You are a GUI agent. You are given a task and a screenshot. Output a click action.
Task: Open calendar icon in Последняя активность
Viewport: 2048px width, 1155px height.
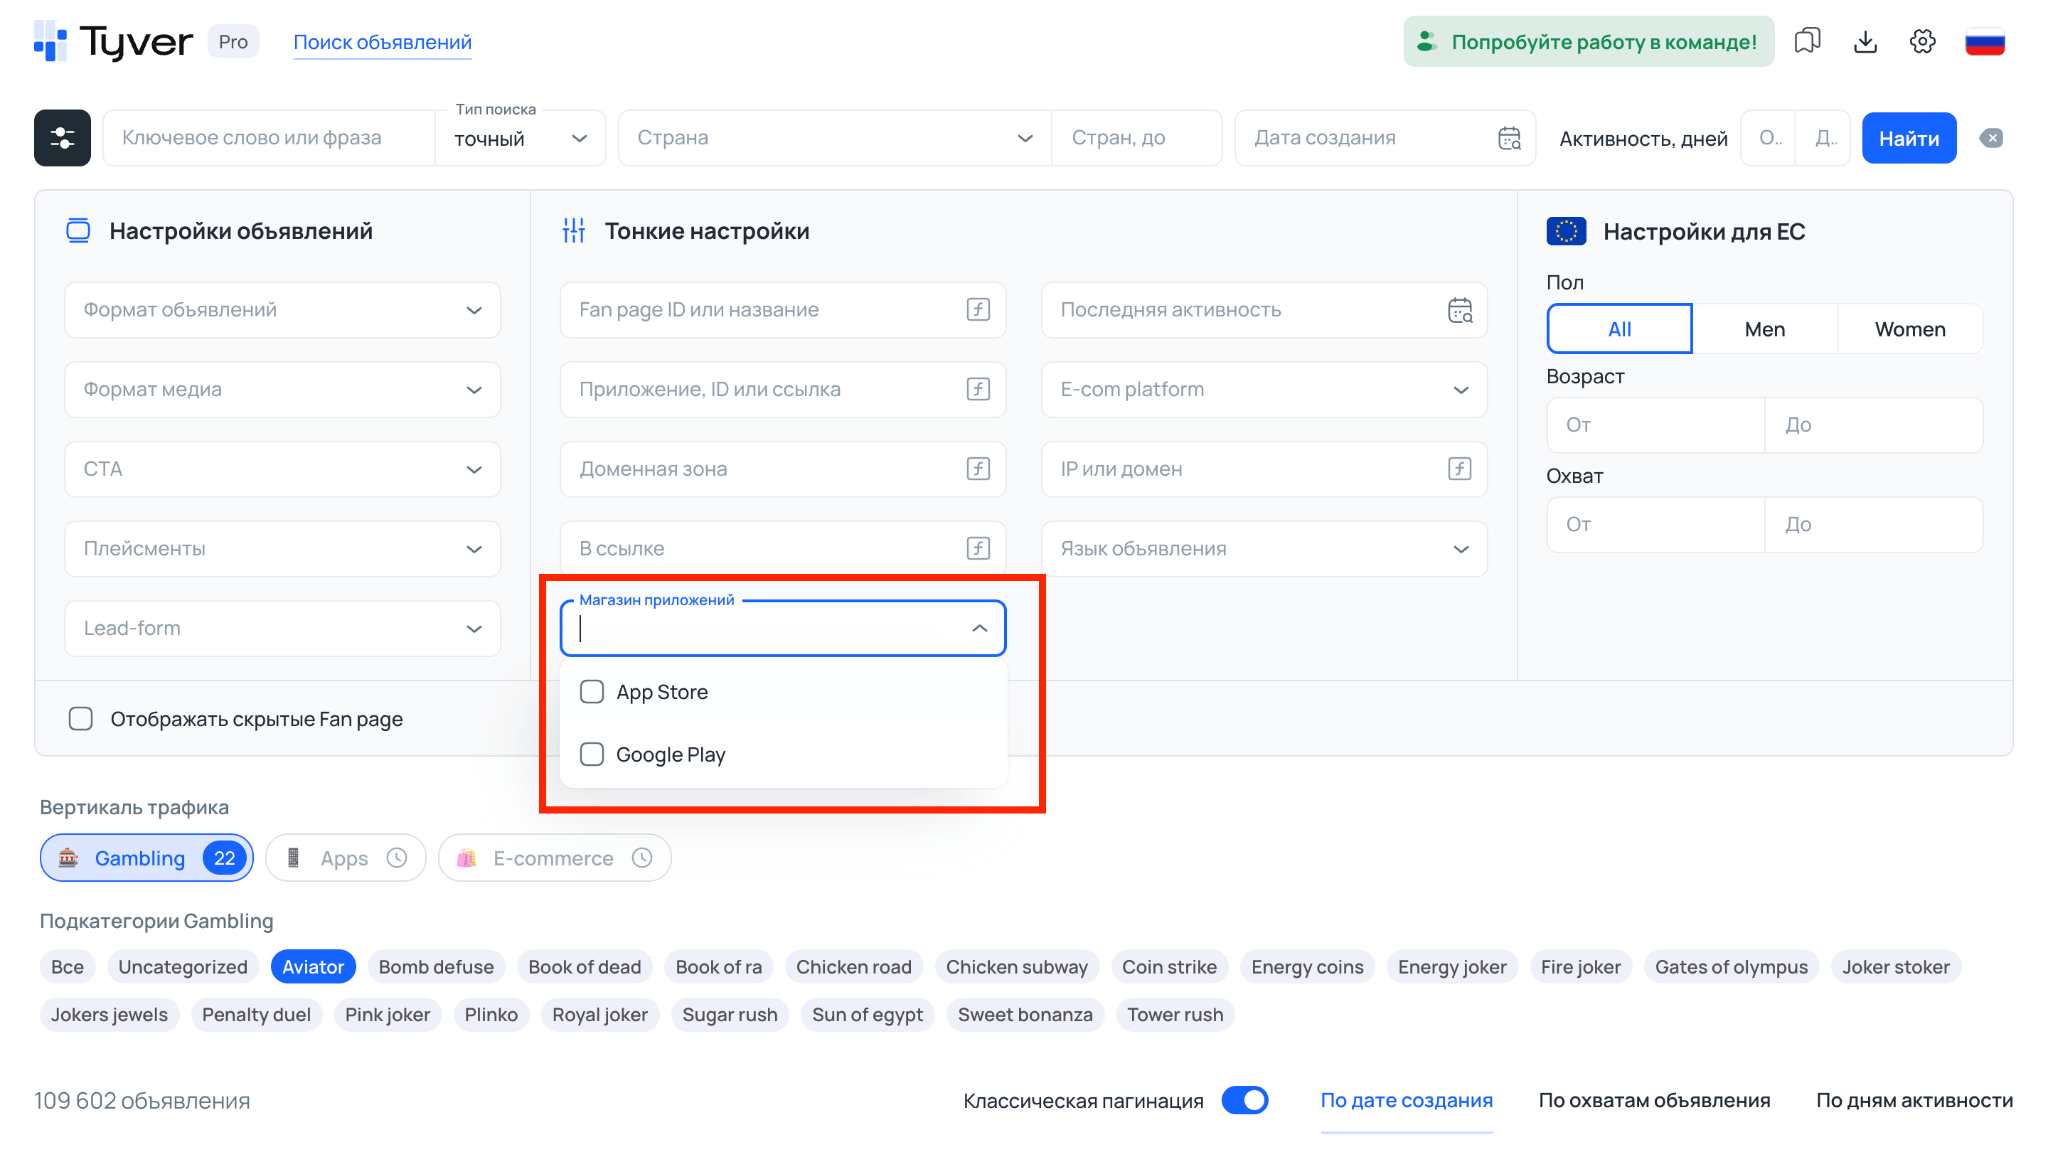pos(1460,310)
